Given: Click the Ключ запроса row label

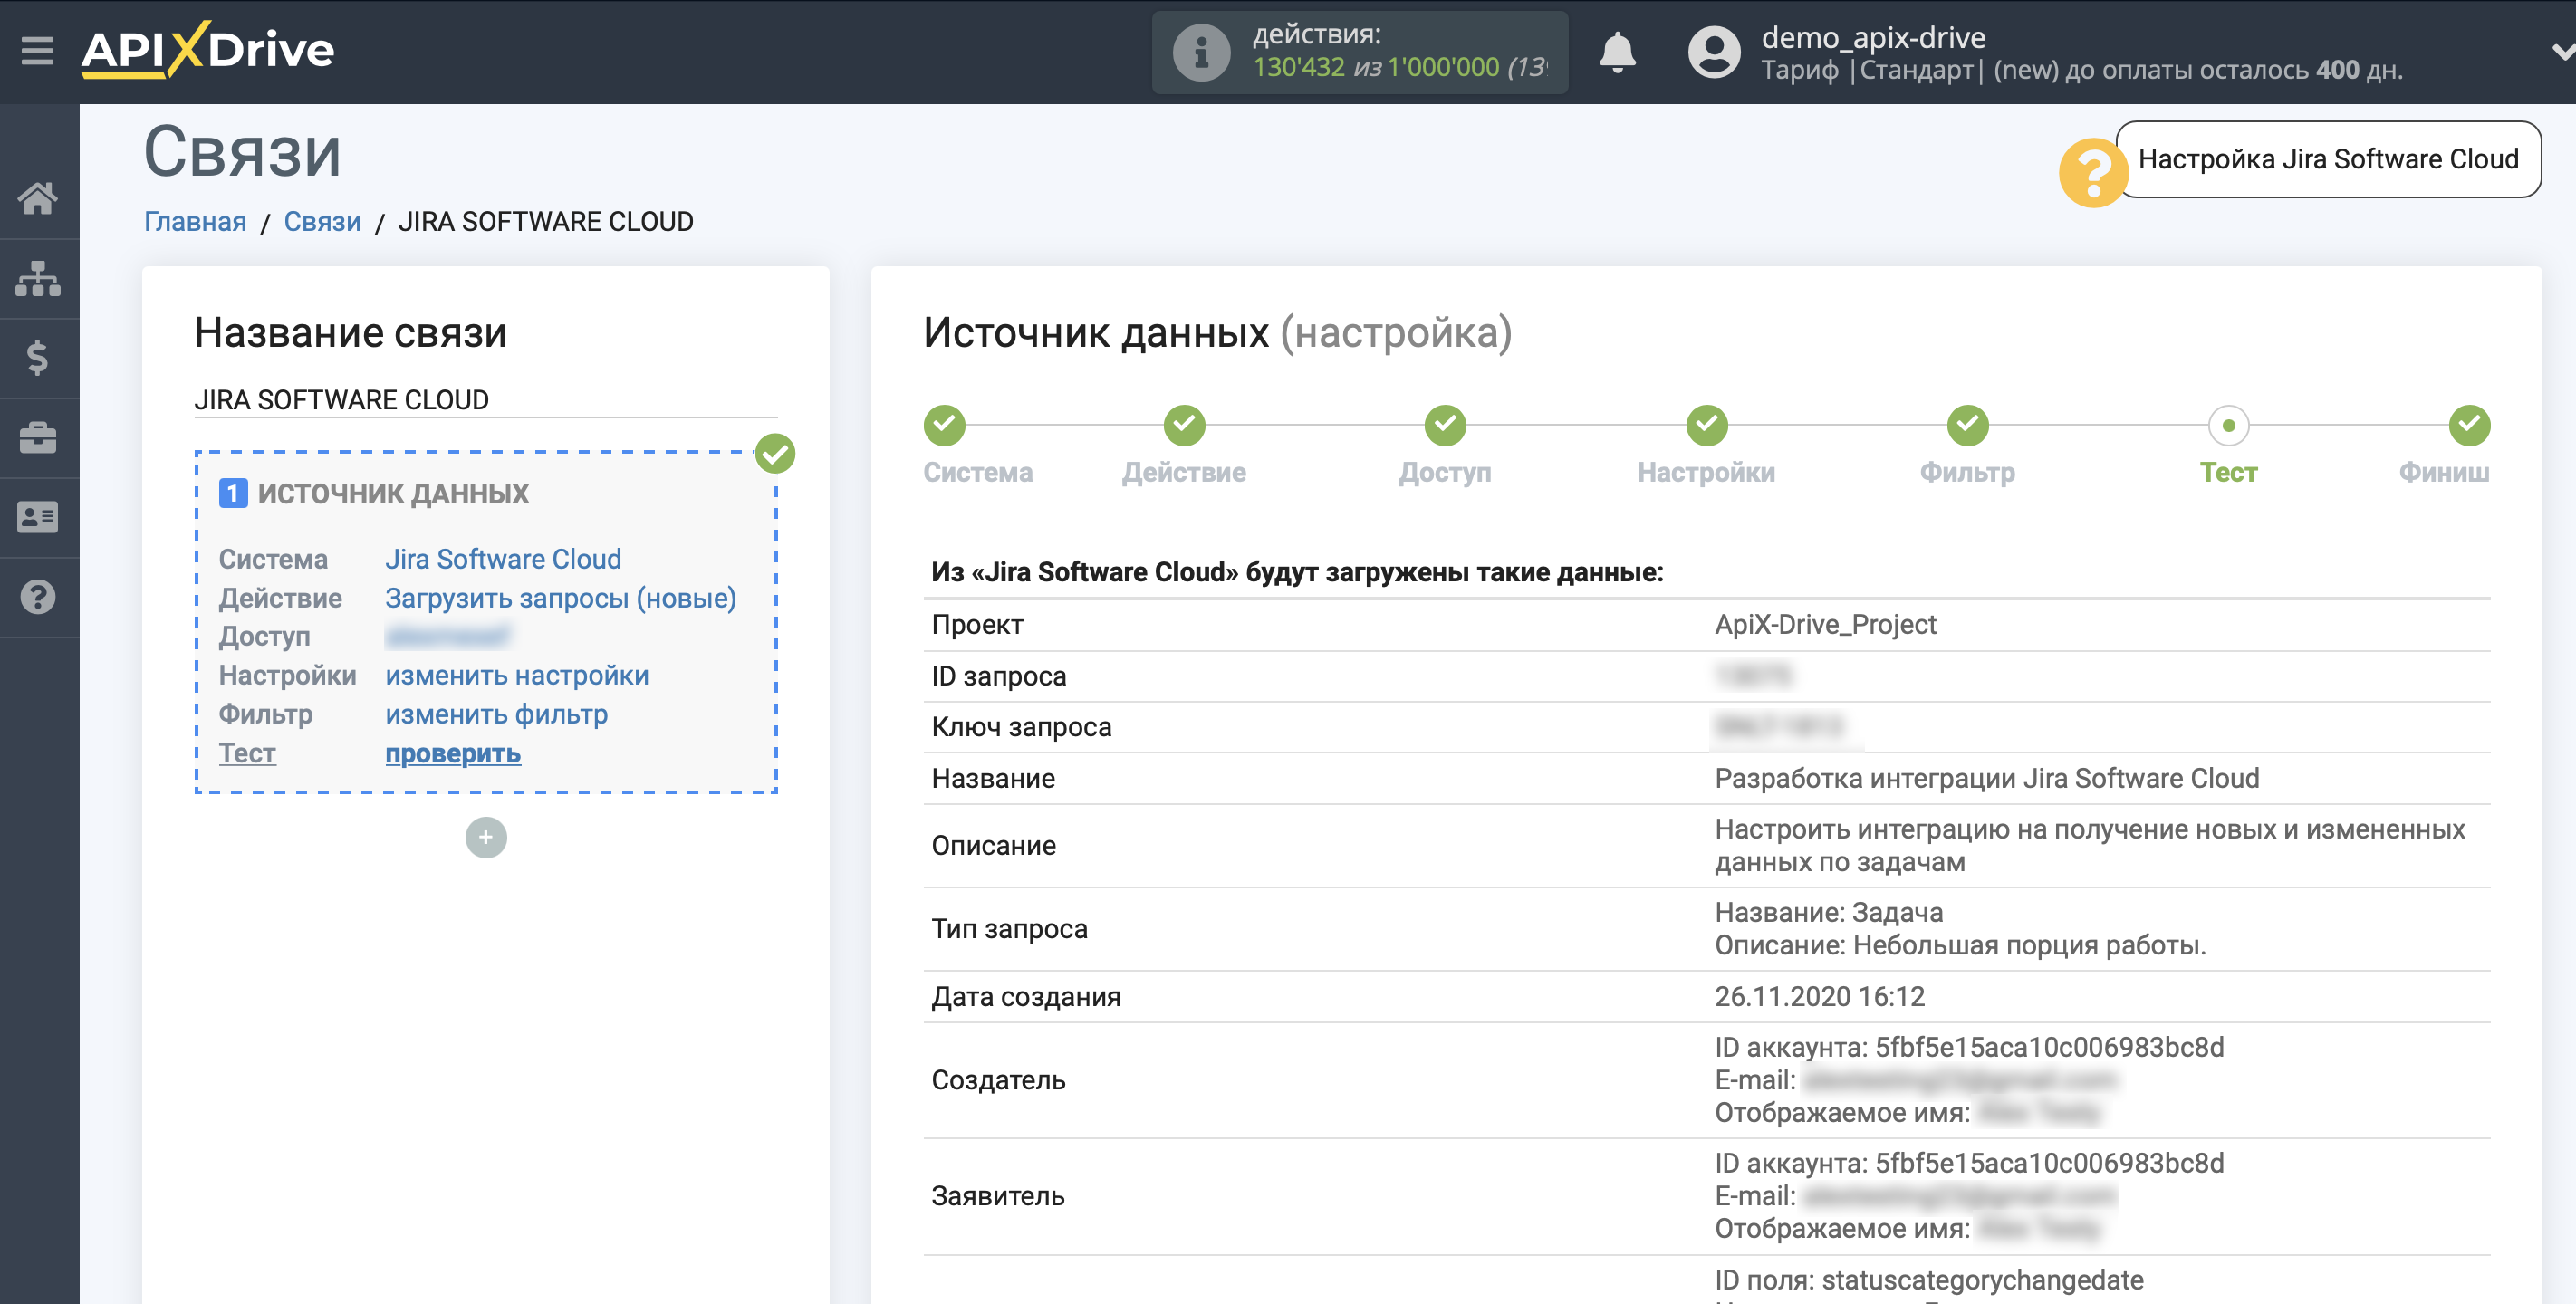Looking at the screenshot, I should coord(1021,727).
